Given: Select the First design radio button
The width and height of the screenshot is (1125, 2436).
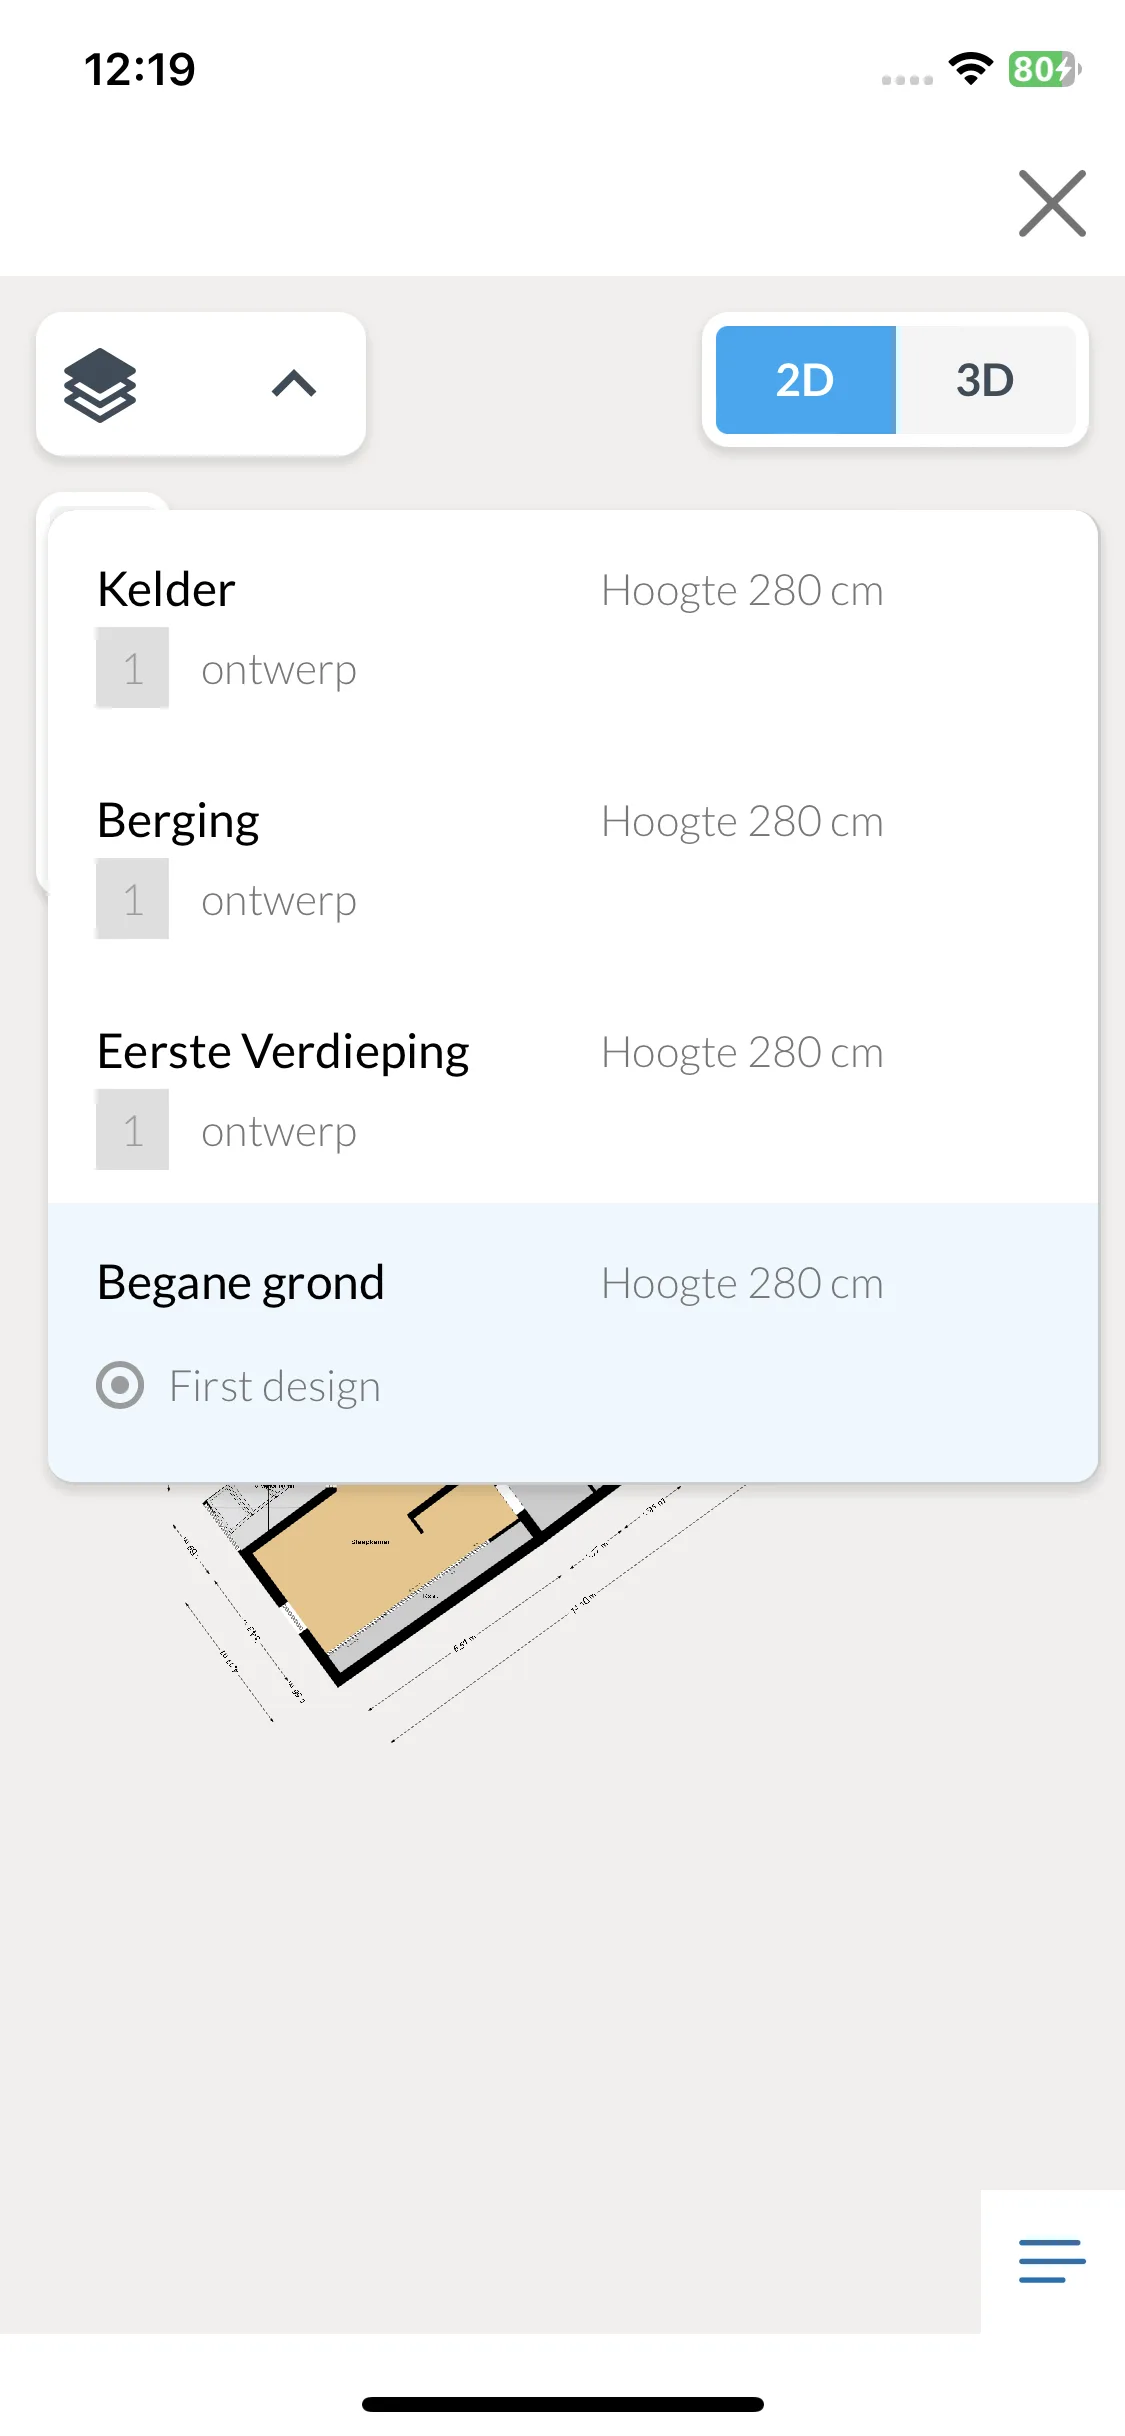Looking at the screenshot, I should (120, 1385).
